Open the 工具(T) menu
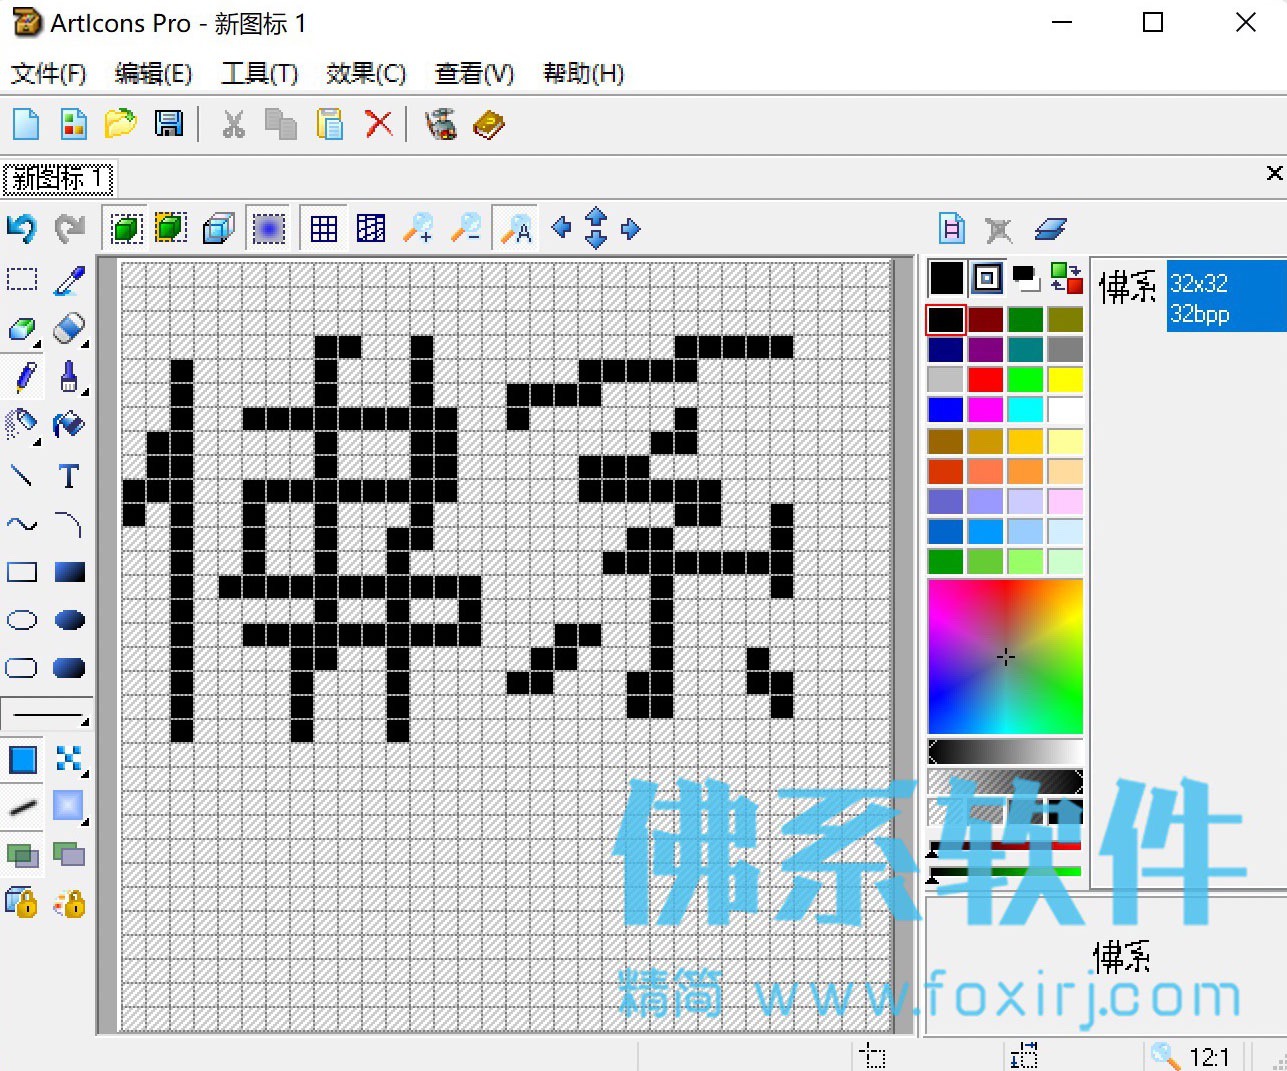Screen dimensions: 1287x1071 click(x=260, y=74)
